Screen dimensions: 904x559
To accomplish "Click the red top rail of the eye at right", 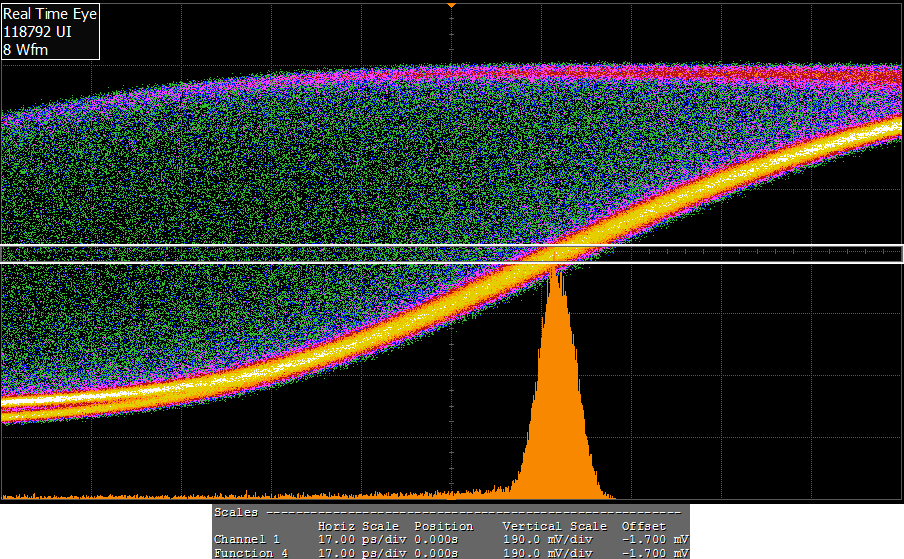I will pyautogui.click(x=850, y=75).
